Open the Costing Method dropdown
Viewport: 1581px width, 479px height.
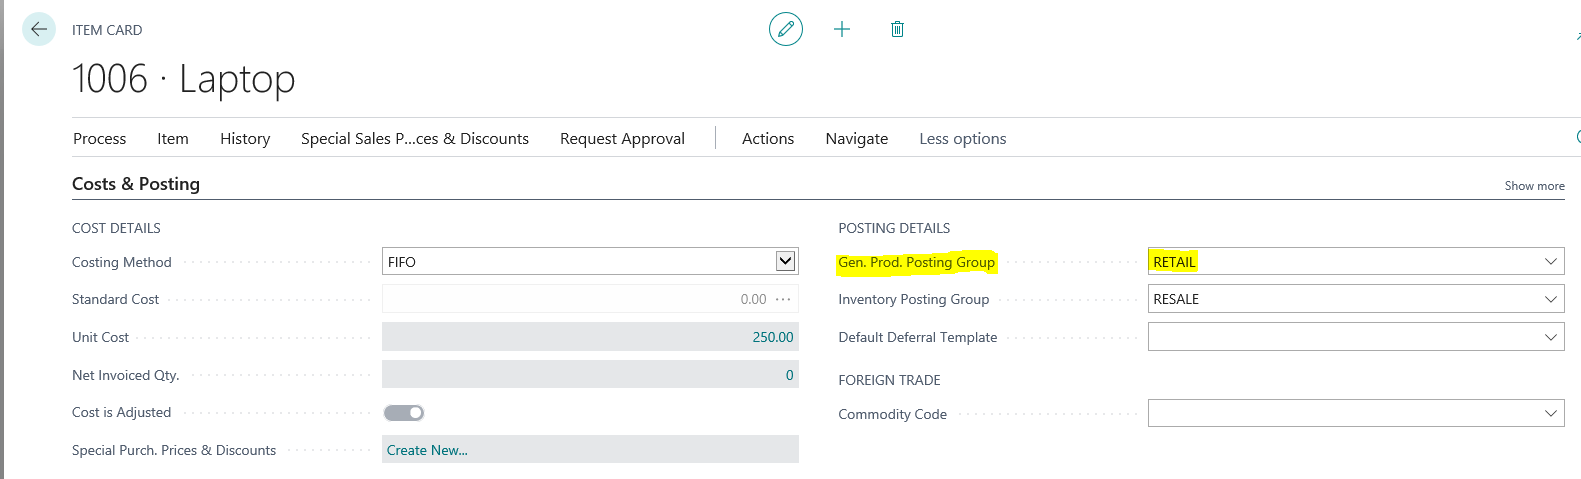786,261
